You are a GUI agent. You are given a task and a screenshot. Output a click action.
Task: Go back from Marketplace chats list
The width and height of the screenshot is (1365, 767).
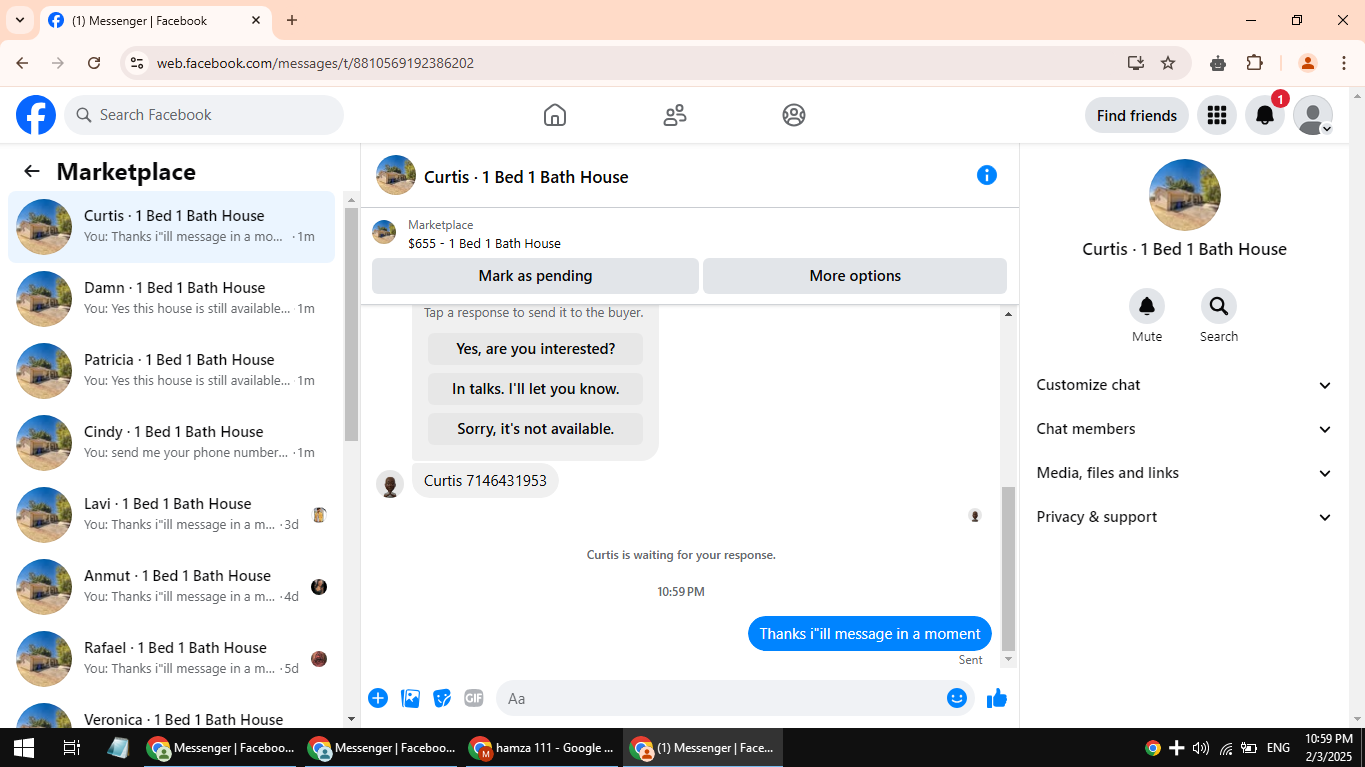[32, 171]
